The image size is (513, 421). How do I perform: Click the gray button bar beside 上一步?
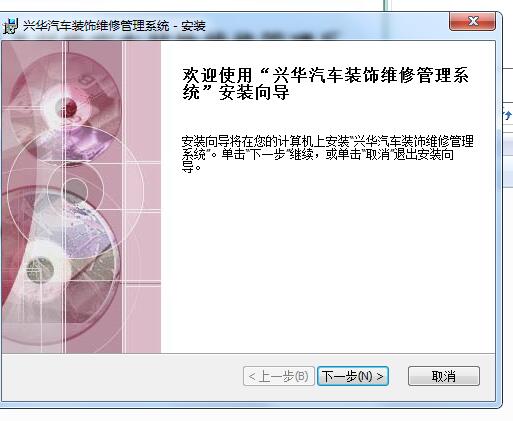tap(122, 377)
